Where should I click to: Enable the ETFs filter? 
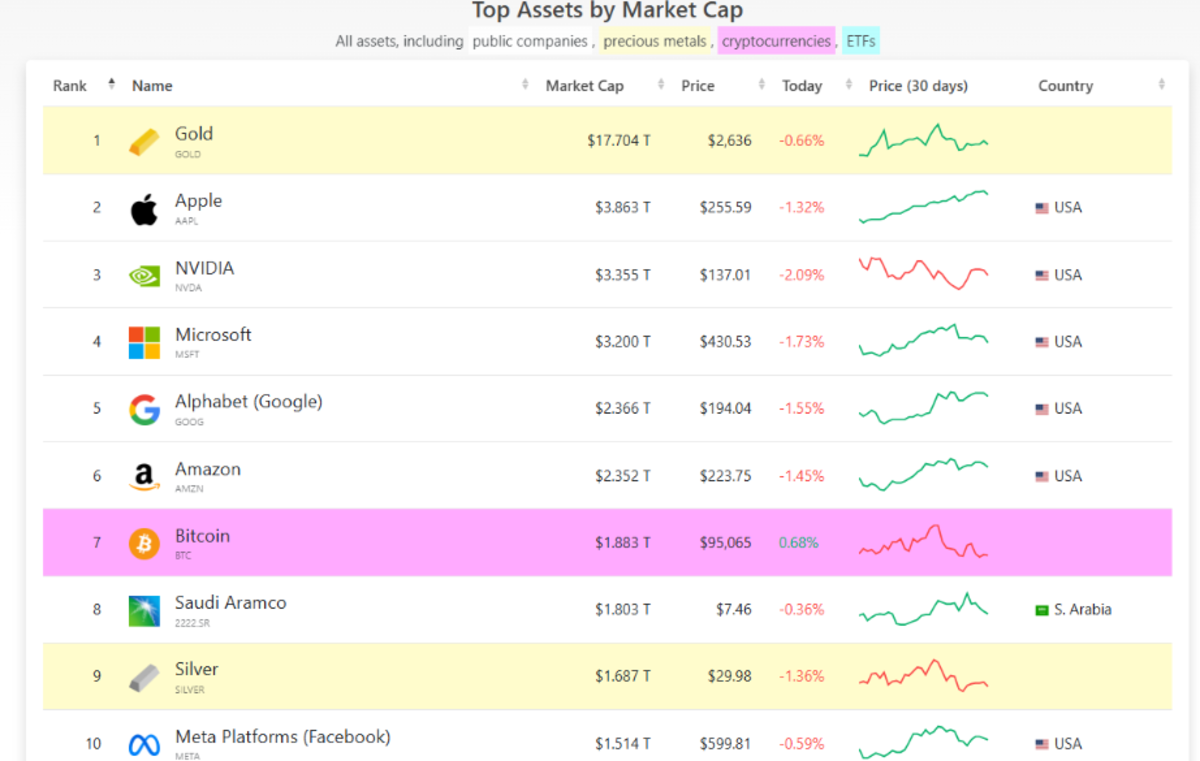pyautogui.click(x=860, y=41)
